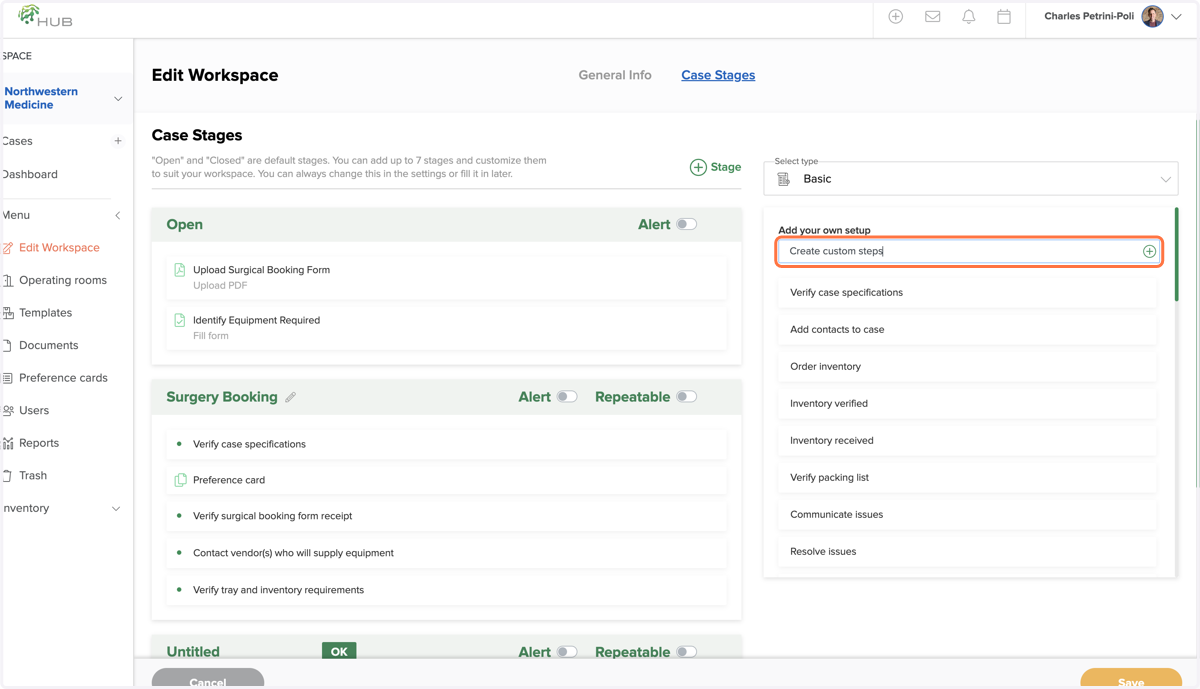The height and width of the screenshot is (689, 1200).
Task: Open Reports menu item
Action: point(39,443)
